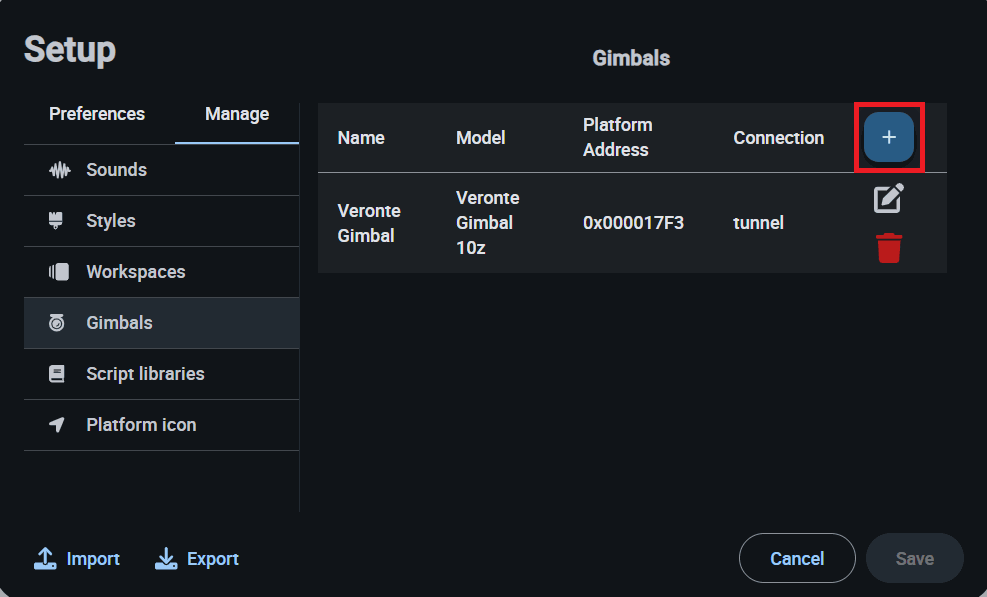Click the waveform icon next to Sounds
Screen dimensions: 987x597
click(x=60, y=170)
